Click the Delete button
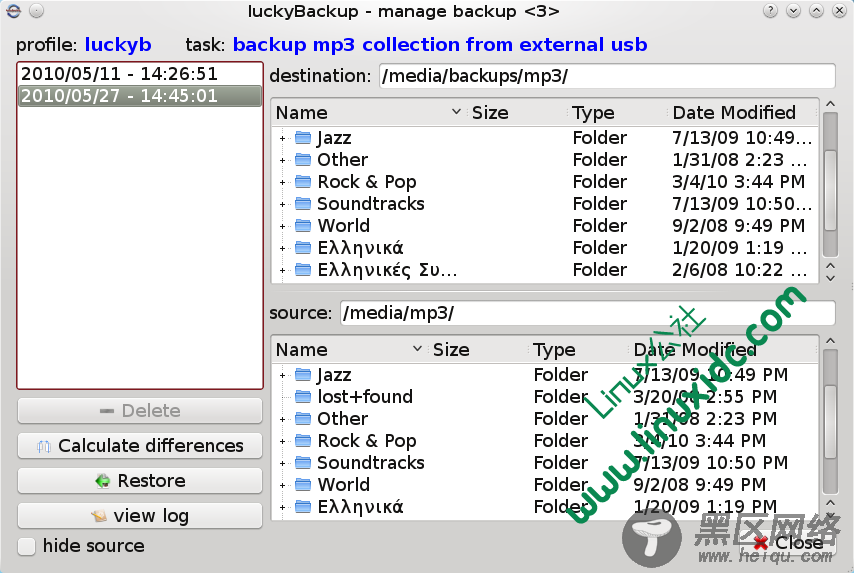854x573 pixels. [x=140, y=411]
